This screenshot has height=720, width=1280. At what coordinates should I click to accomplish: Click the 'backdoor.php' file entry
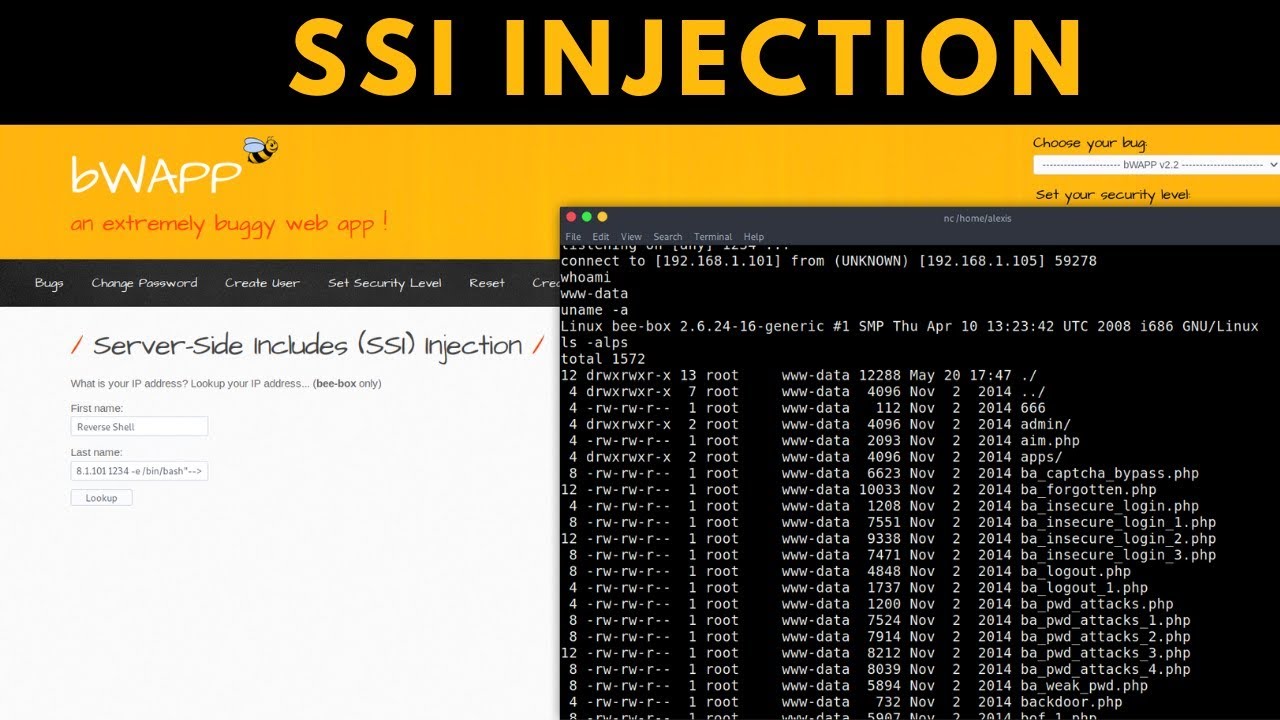pyautogui.click(x=1072, y=703)
